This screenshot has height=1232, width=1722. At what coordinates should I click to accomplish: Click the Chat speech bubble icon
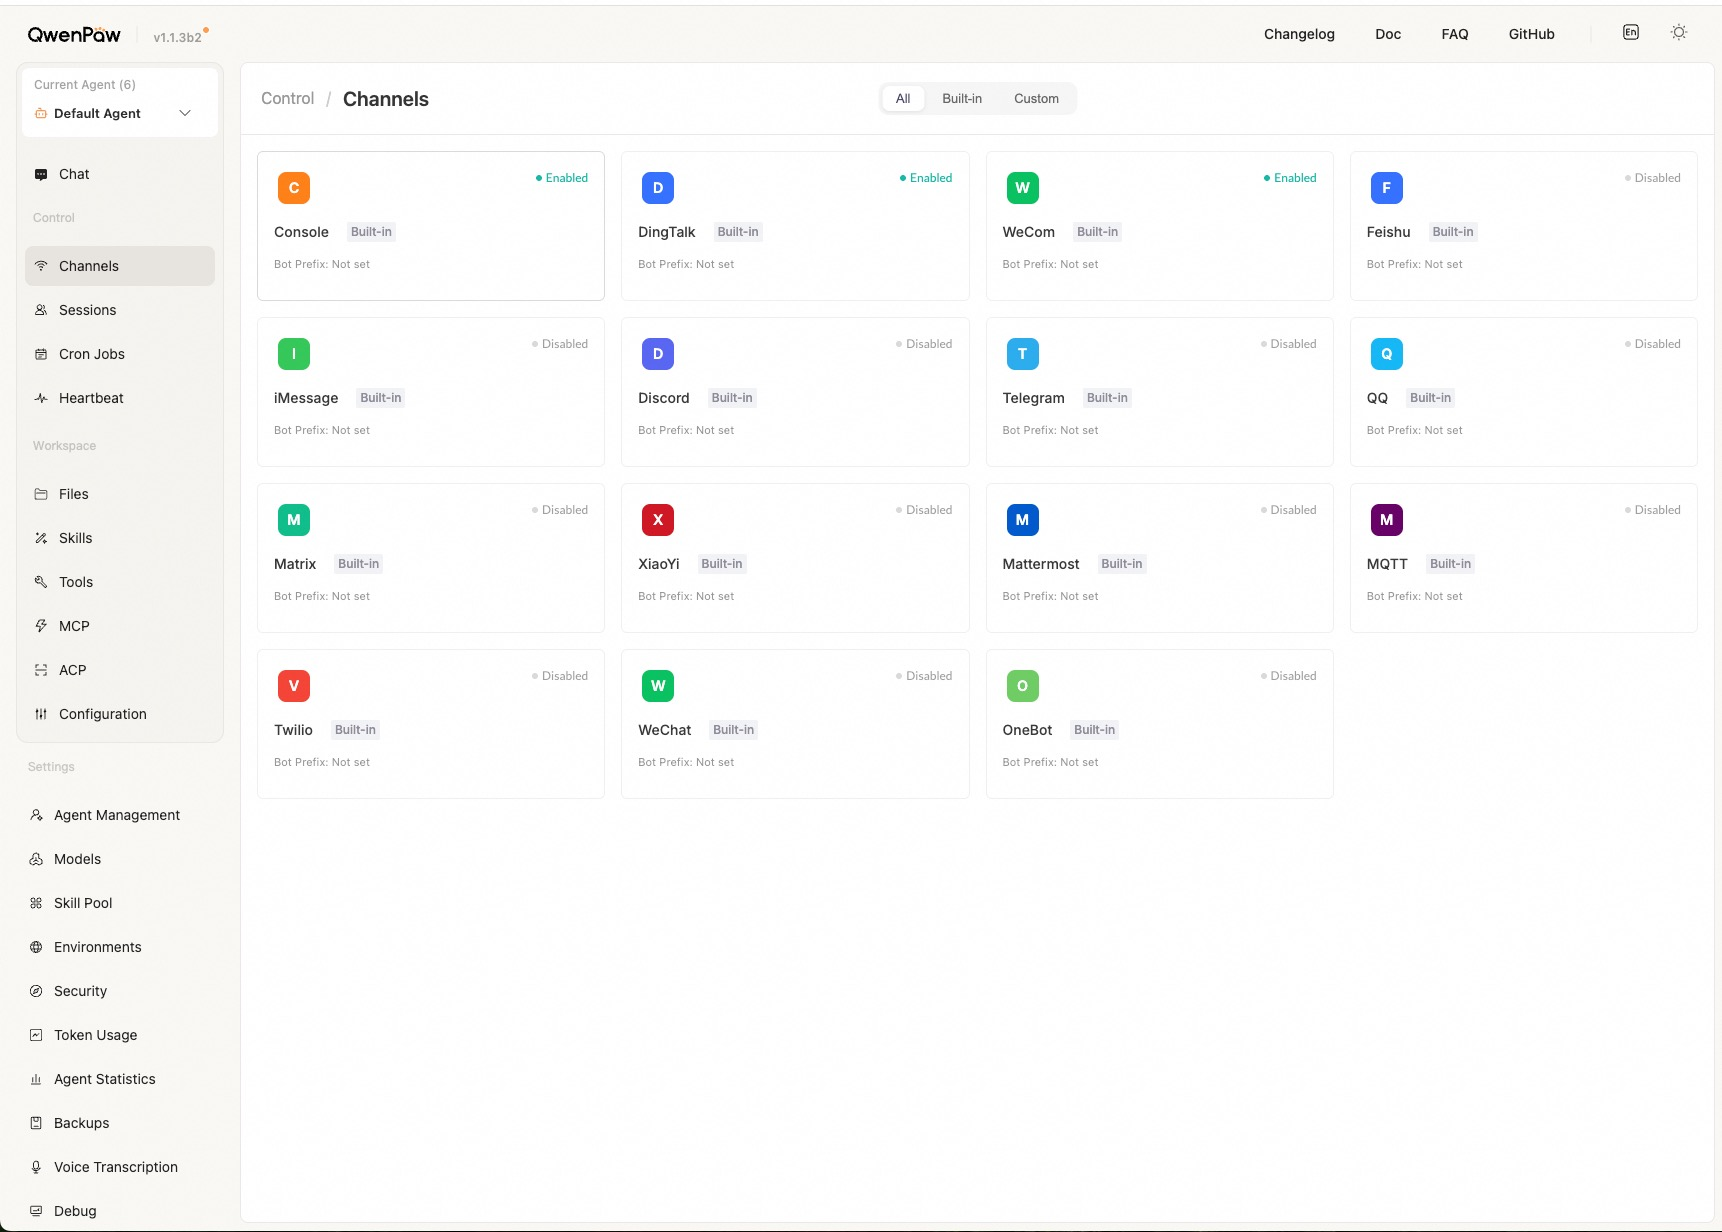41,174
